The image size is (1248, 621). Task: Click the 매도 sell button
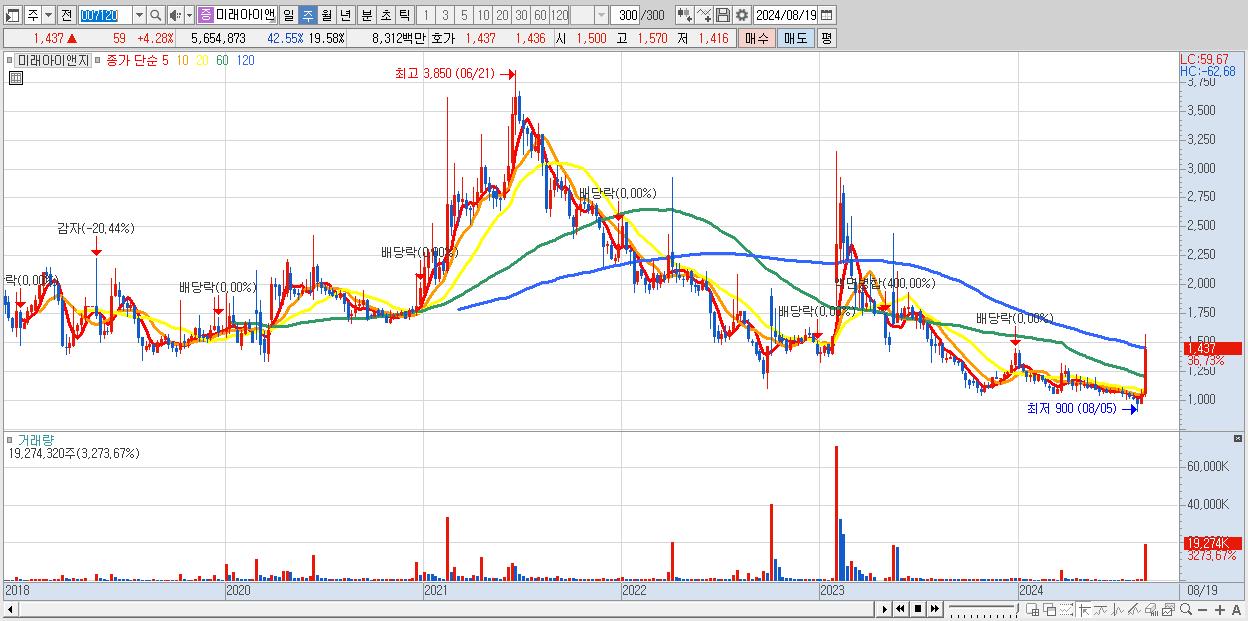(x=795, y=38)
